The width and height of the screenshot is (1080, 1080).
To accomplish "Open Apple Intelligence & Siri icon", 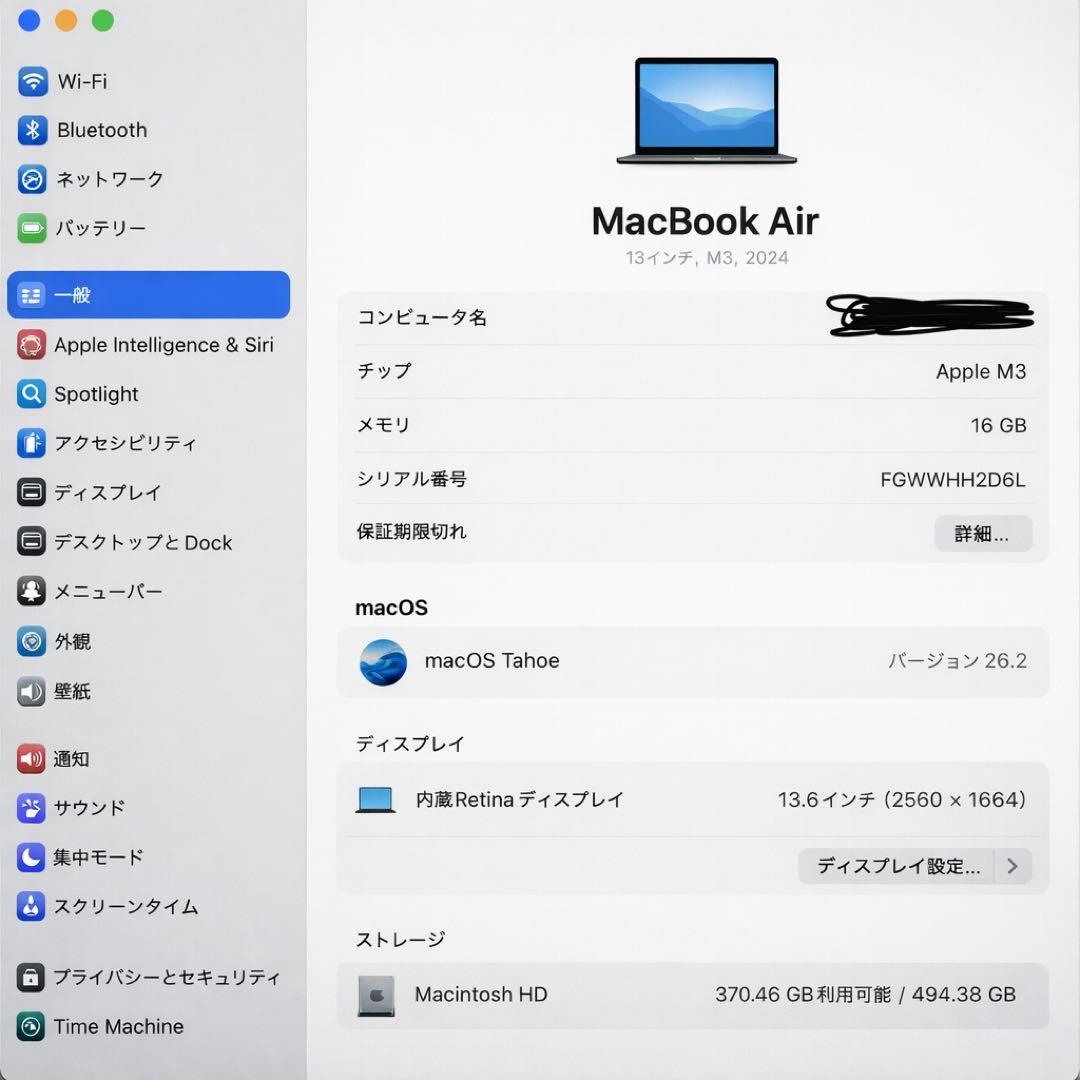I will pos(31,344).
